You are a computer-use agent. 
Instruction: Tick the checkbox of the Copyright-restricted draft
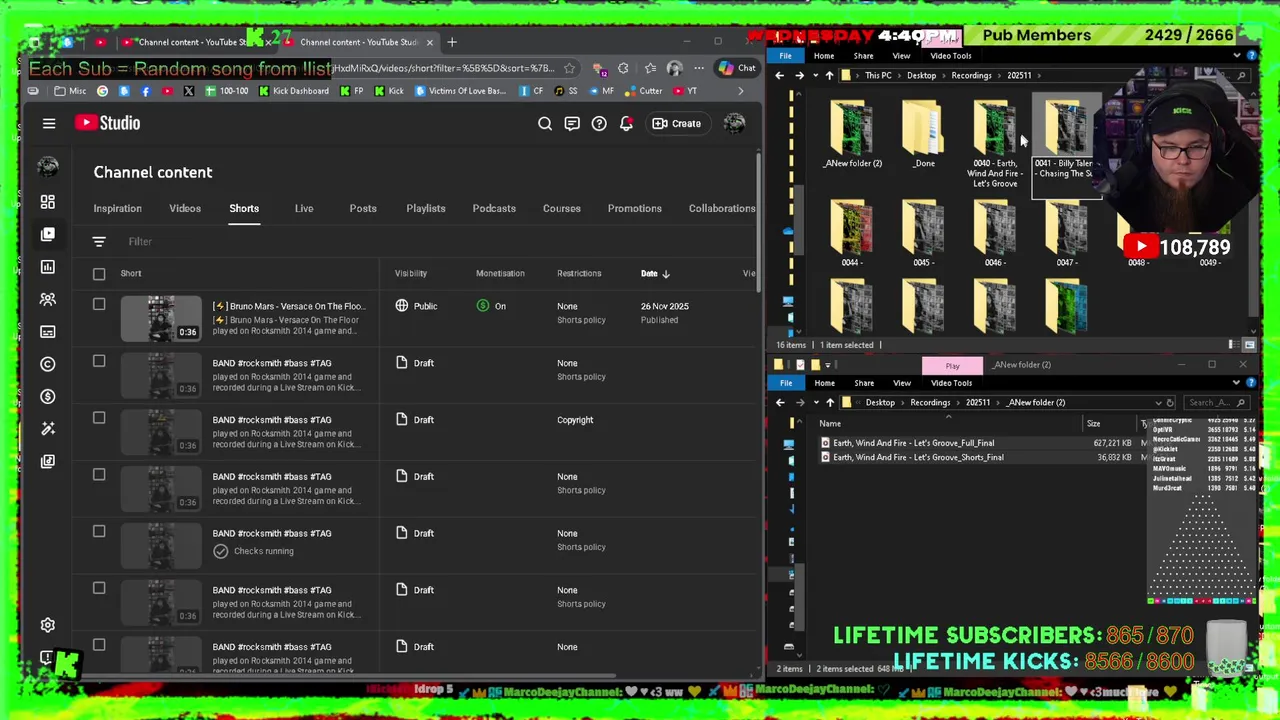tap(99, 418)
